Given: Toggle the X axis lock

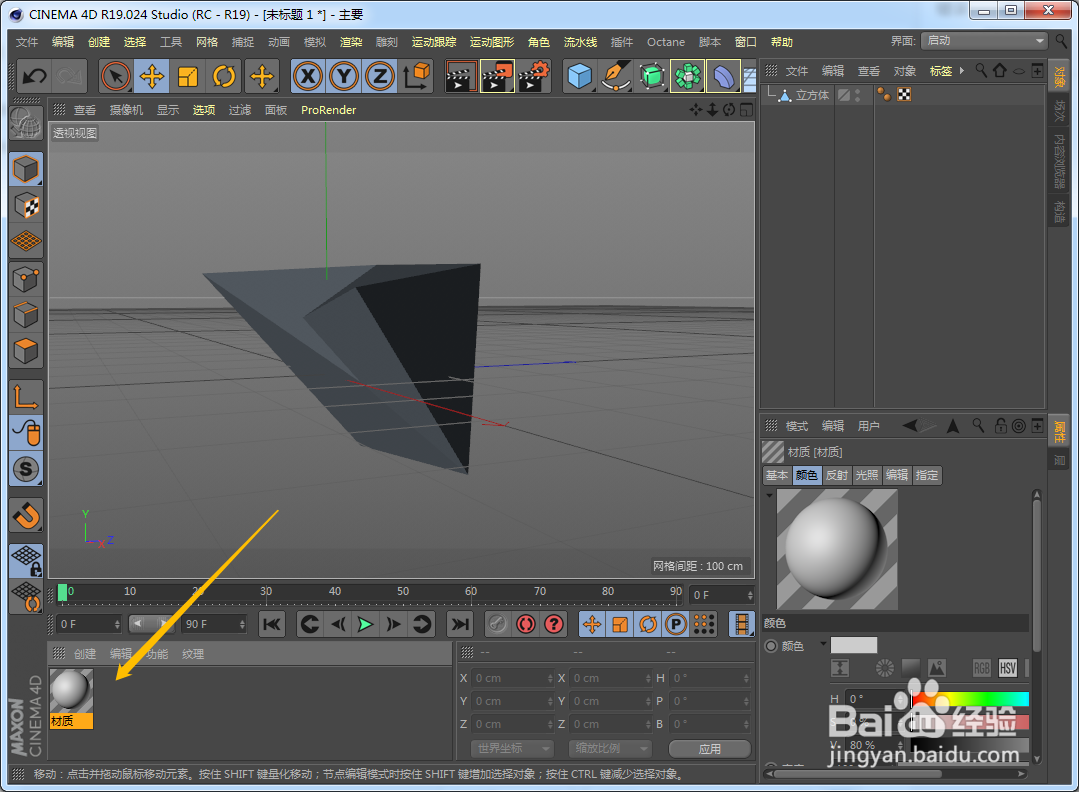Looking at the screenshot, I should [308, 76].
